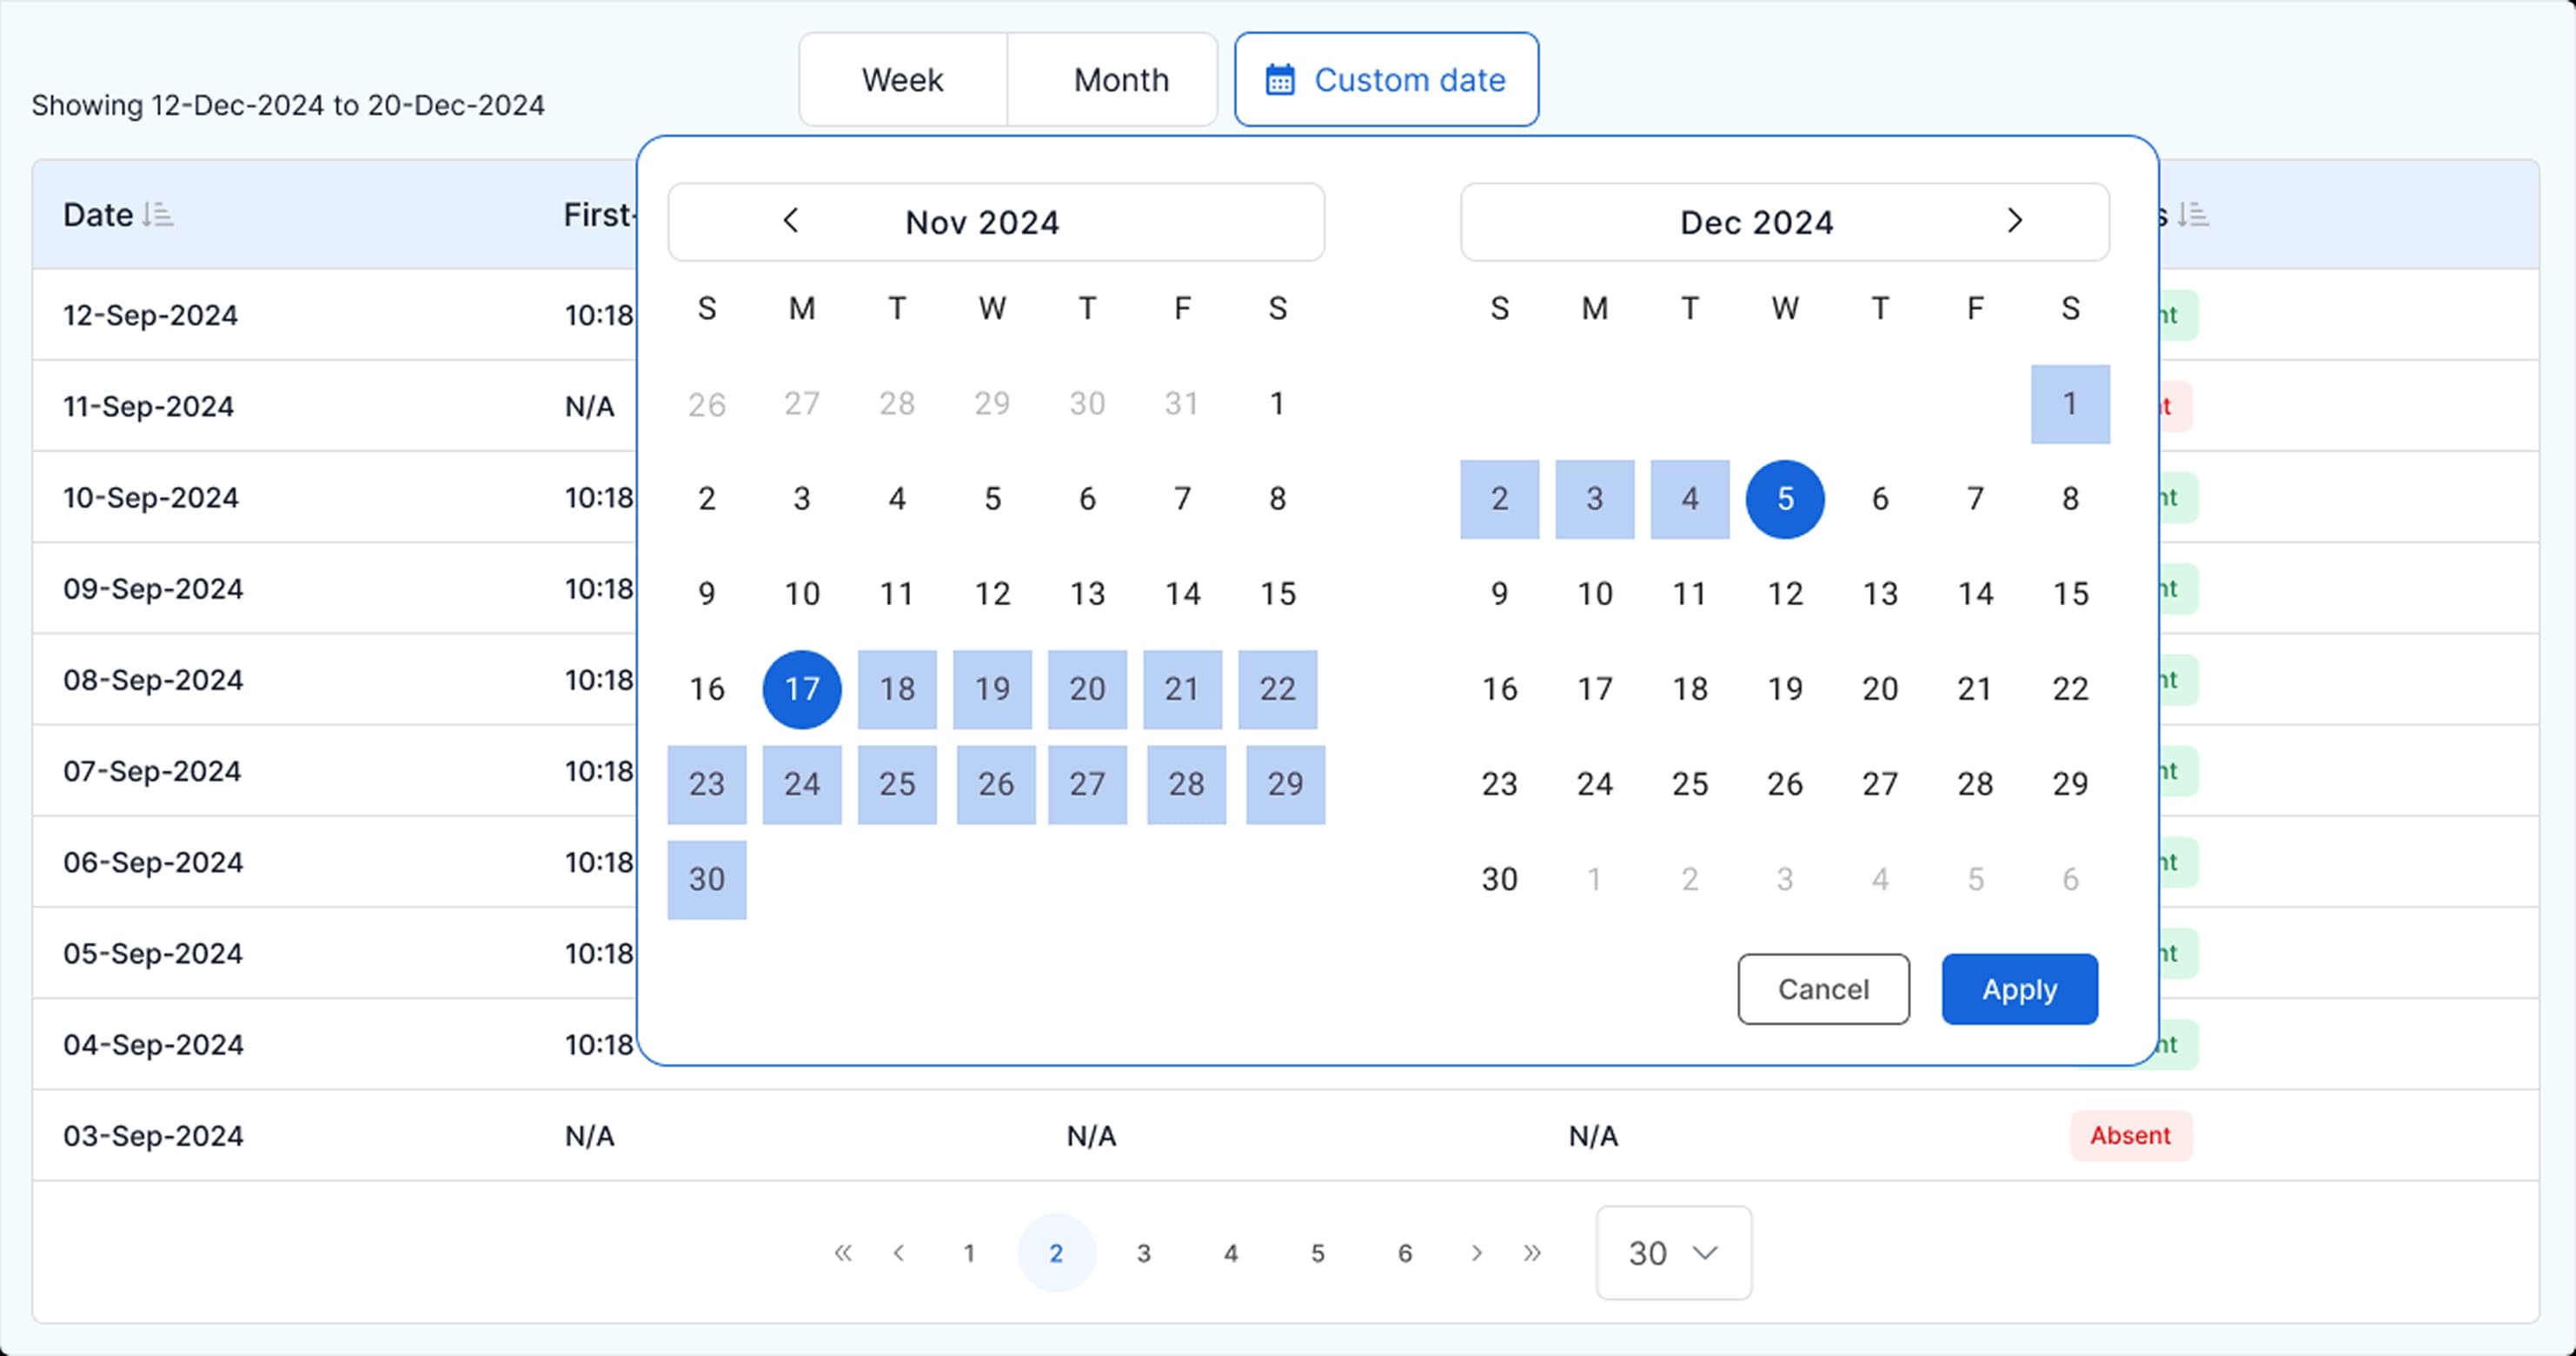Click the calendar icon on Custom date

(1280, 80)
